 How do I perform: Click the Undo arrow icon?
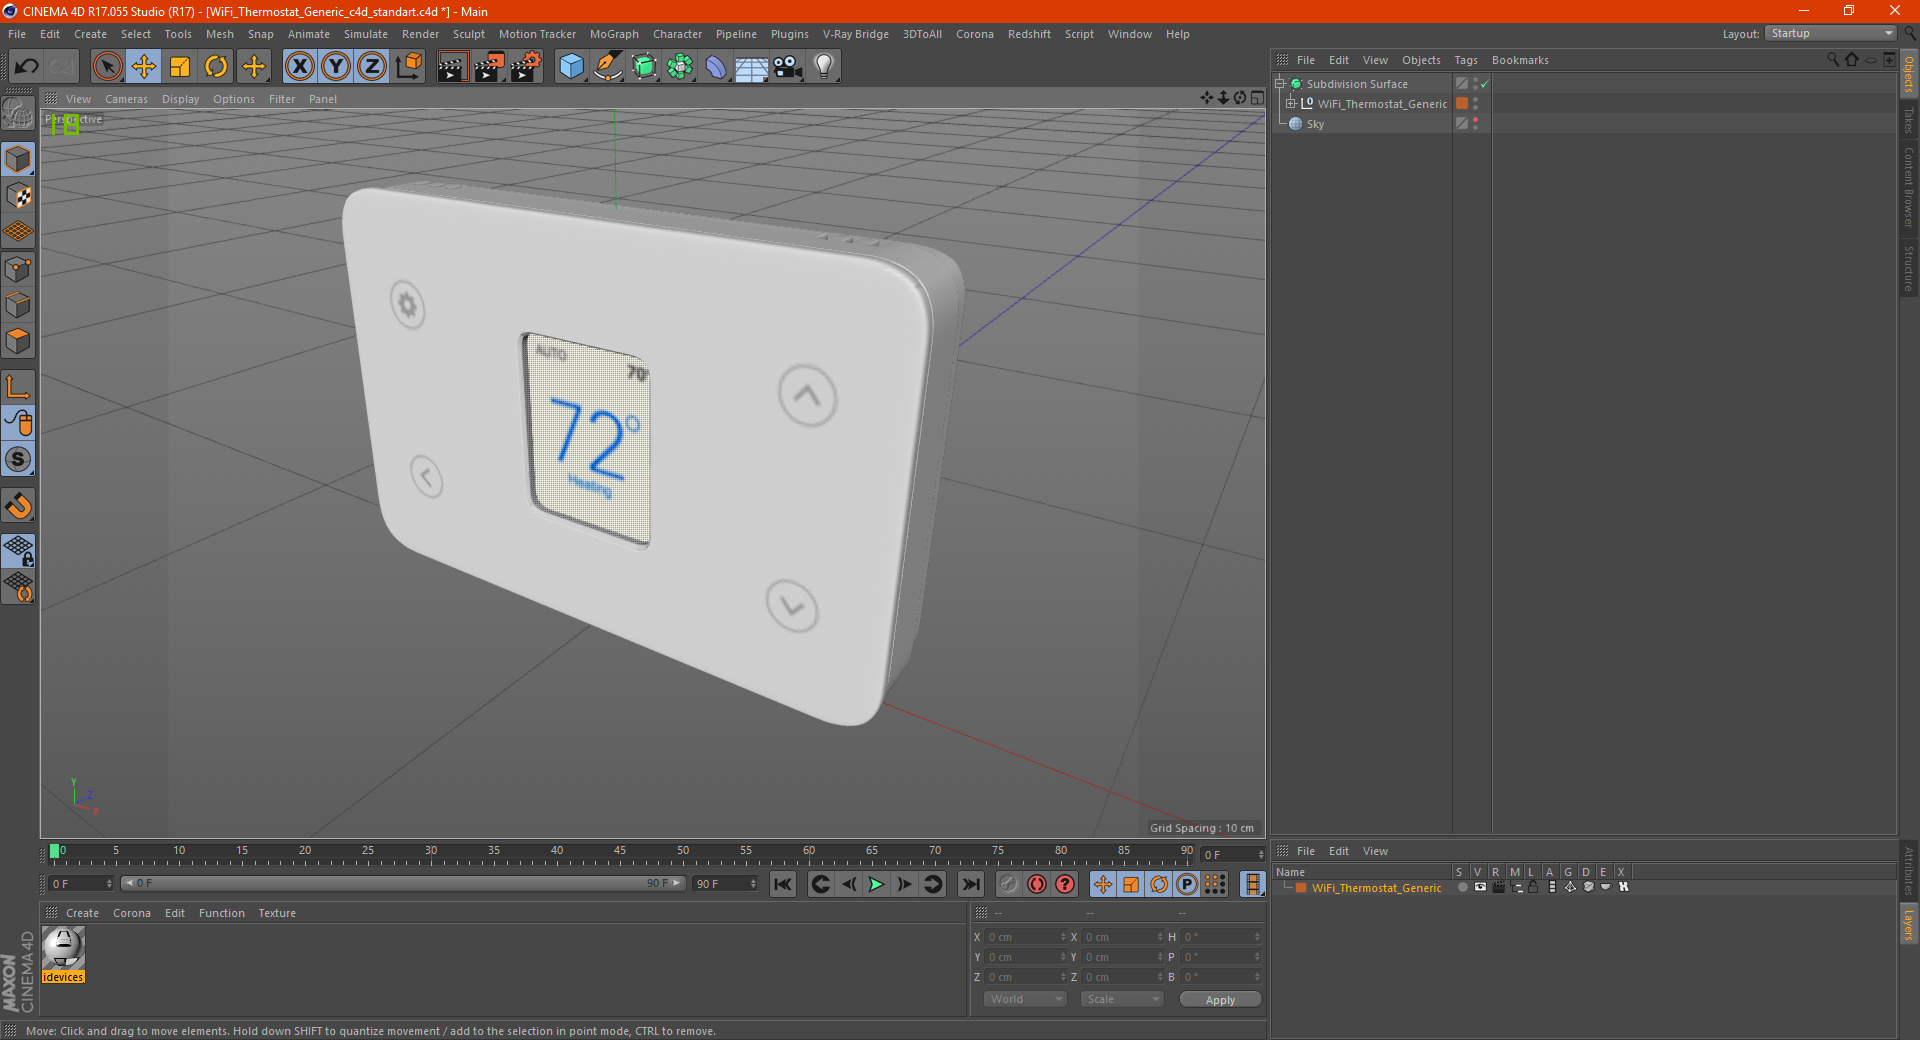[x=27, y=67]
